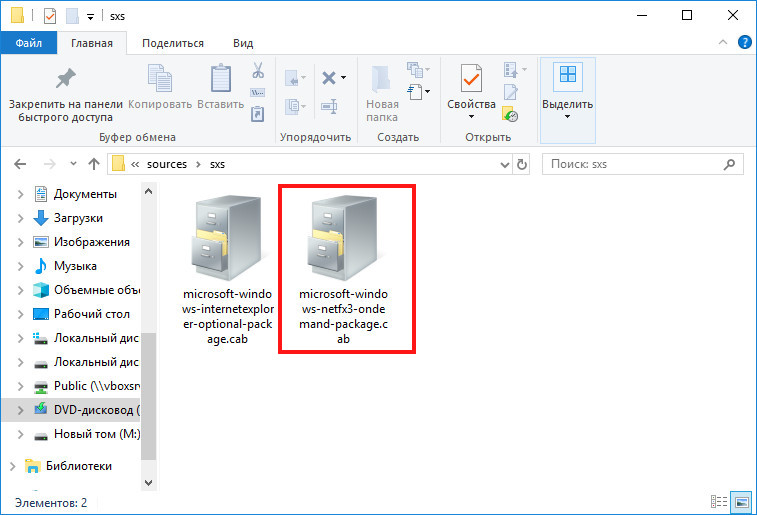Click the Свойства (Properties) checkmark icon
This screenshot has height=515, width=757.
pyautogui.click(x=471, y=78)
